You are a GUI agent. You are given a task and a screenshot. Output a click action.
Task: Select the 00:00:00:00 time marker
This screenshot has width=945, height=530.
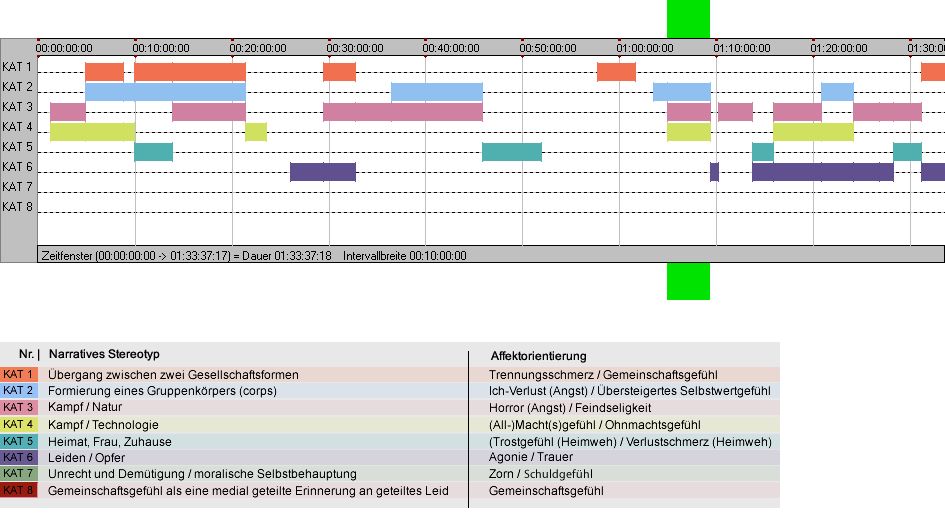coord(64,48)
